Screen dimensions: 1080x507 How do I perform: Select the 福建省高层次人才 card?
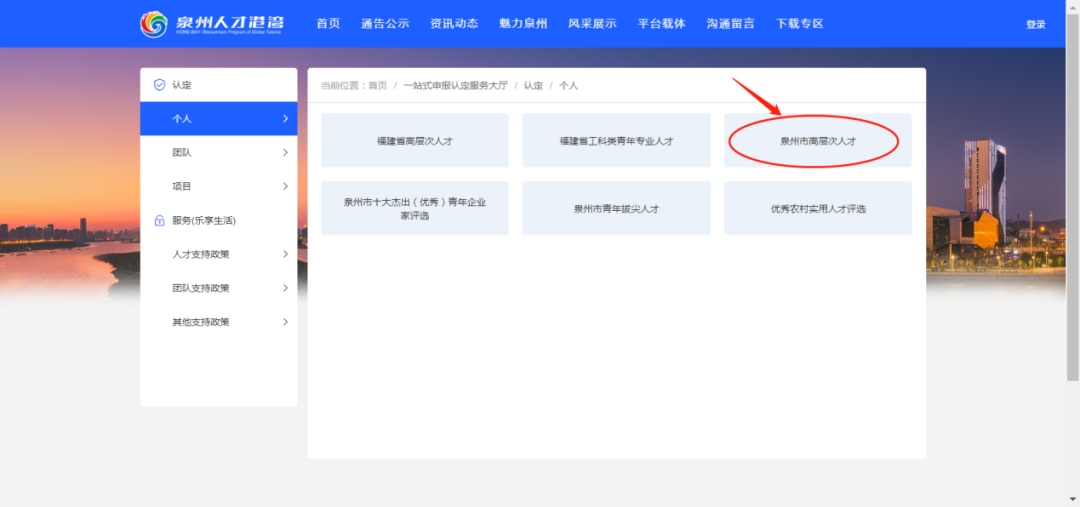click(415, 141)
